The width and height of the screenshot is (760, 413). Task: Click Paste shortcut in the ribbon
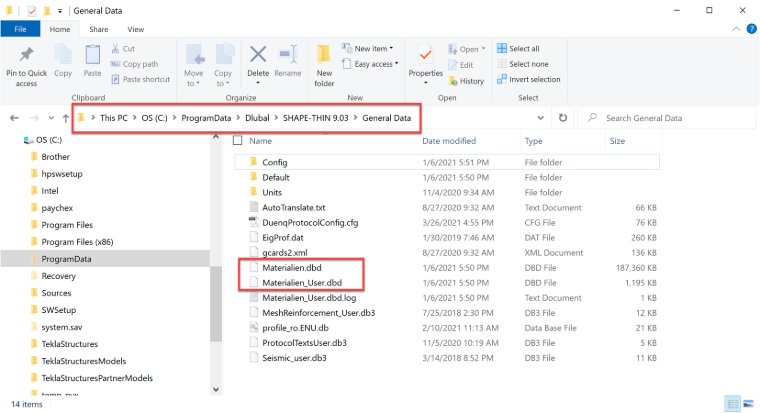(141, 79)
